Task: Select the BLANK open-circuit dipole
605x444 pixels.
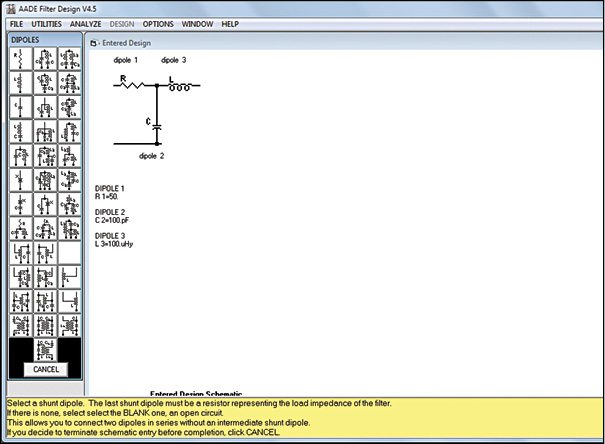Action: [69, 253]
